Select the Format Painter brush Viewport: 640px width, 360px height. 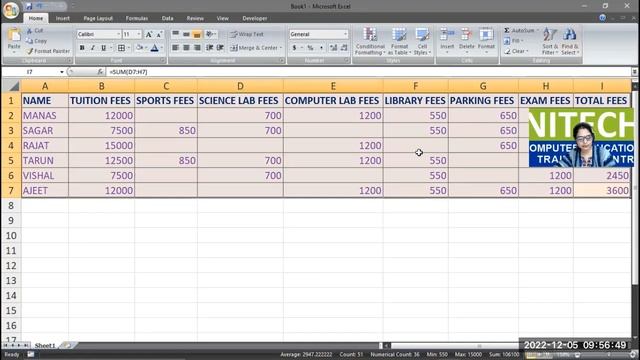click(48, 51)
